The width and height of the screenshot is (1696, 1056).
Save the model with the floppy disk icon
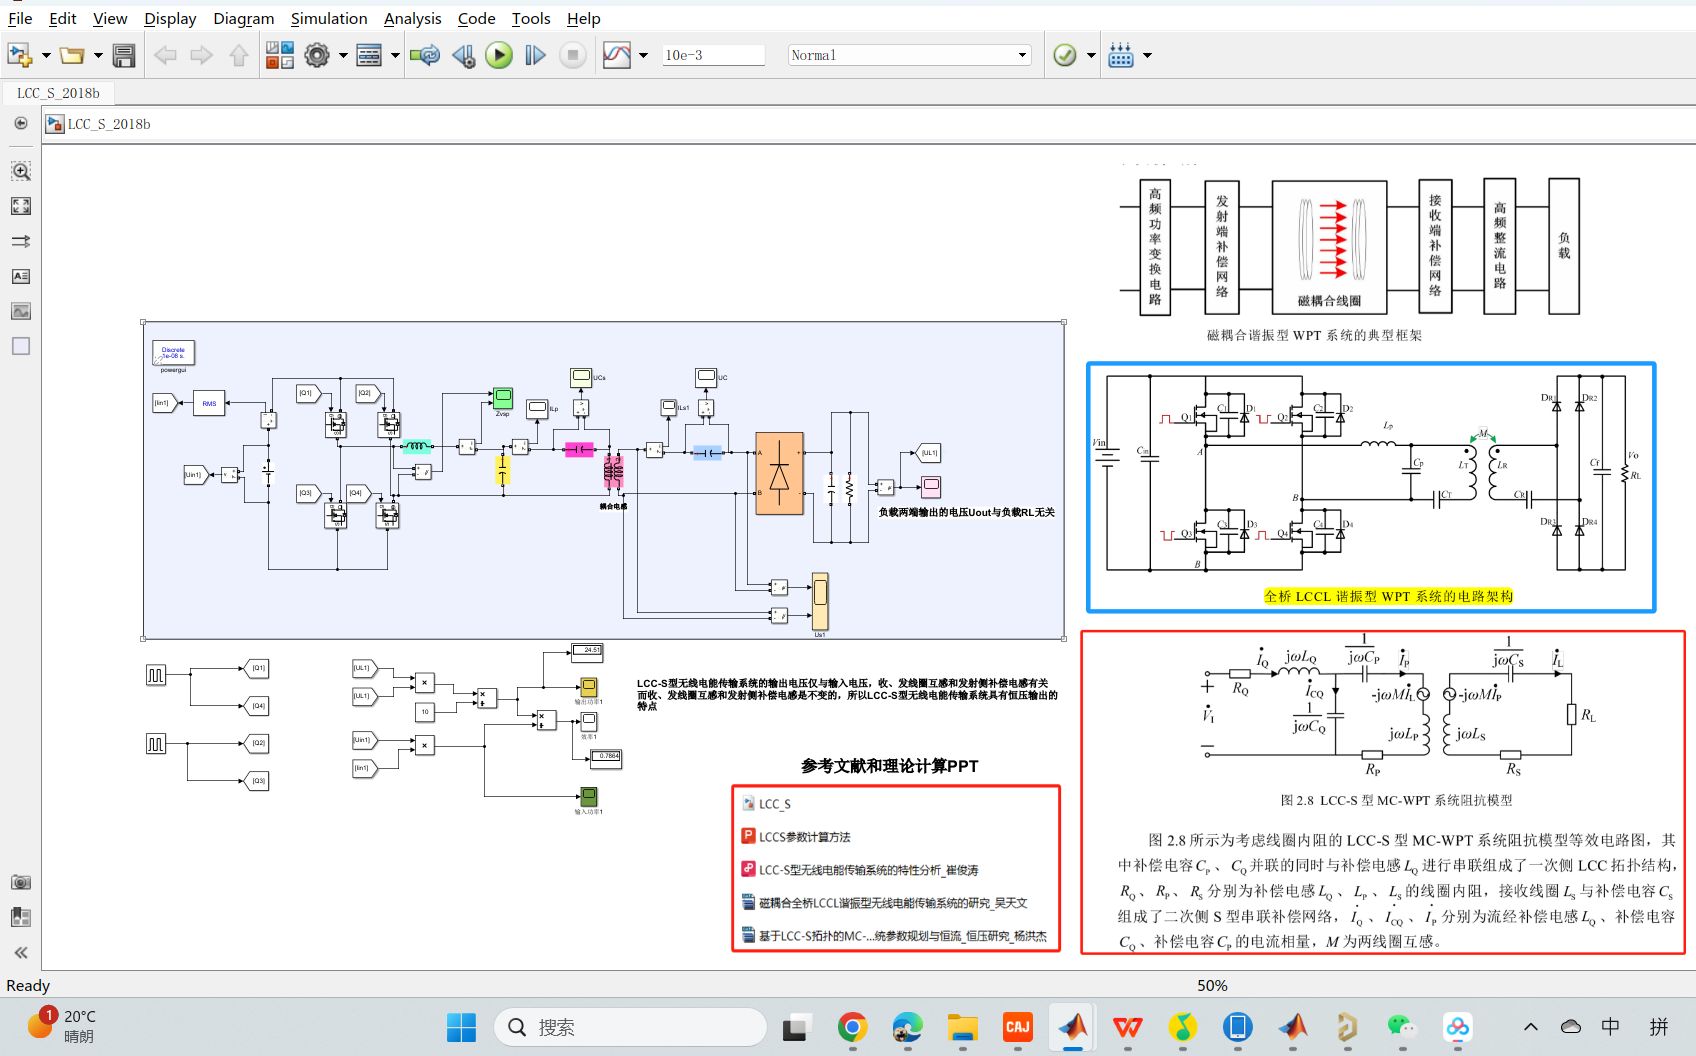124,55
